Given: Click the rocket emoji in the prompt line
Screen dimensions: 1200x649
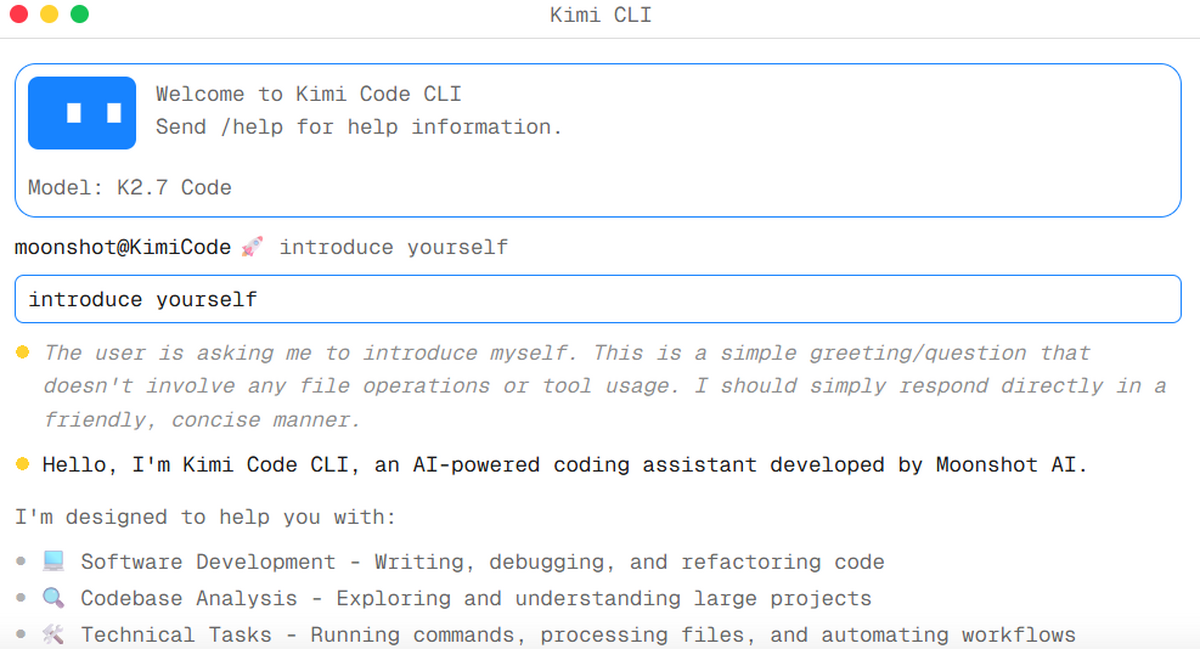Looking at the screenshot, I should click(253, 247).
